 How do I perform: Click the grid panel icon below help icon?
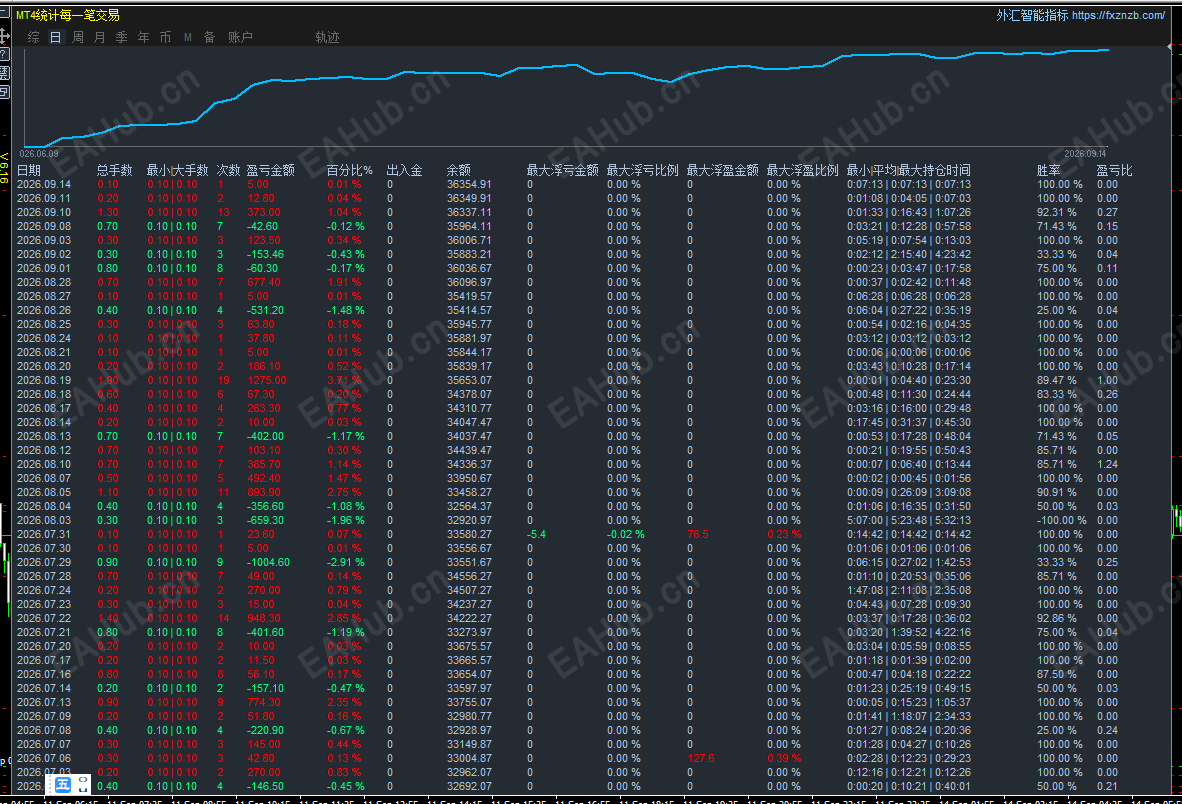4,73
